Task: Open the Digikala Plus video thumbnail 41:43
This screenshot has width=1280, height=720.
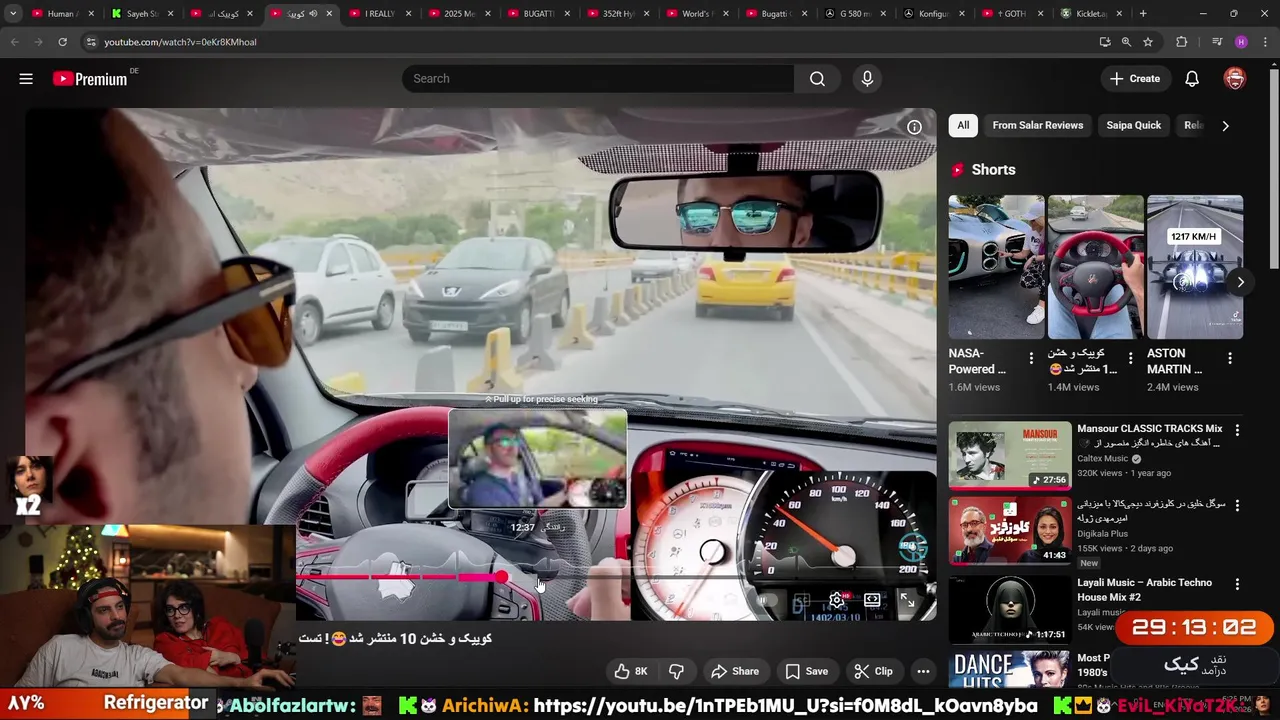Action: click(x=1009, y=531)
